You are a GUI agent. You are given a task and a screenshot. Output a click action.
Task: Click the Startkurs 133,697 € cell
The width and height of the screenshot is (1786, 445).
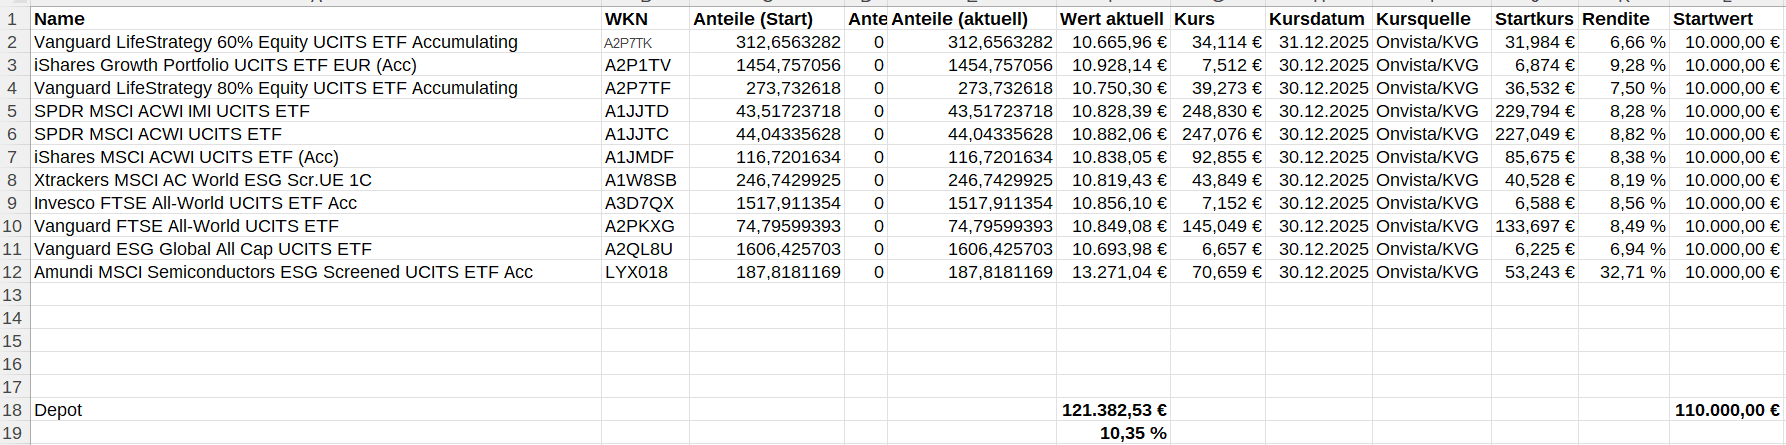(1535, 226)
